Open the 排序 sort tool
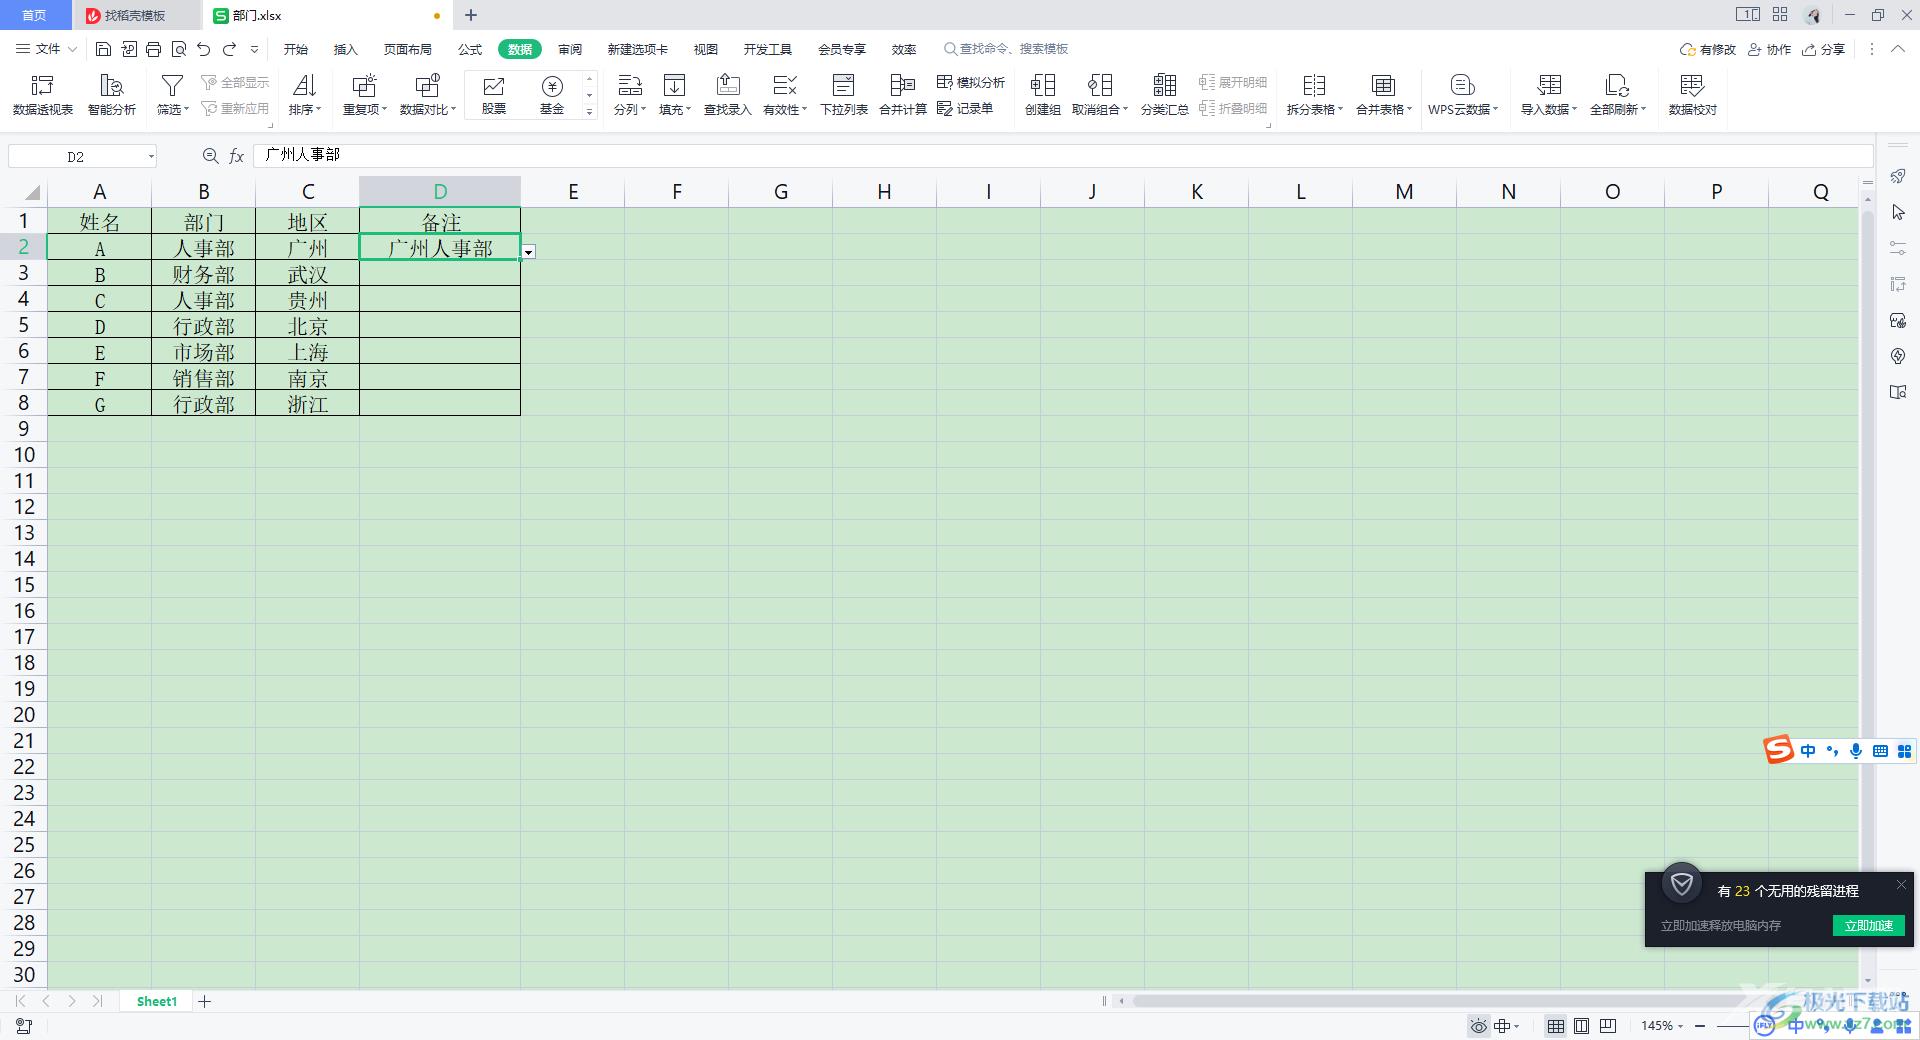Image resolution: width=1920 pixels, height=1040 pixels. pyautogui.click(x=305, y=95)
